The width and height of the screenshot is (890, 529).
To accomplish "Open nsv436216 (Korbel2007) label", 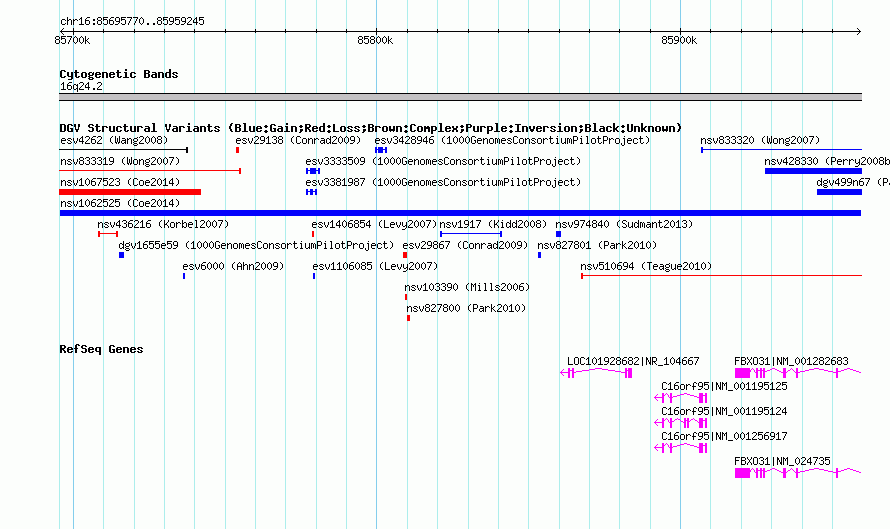I will tap(163, 224).
